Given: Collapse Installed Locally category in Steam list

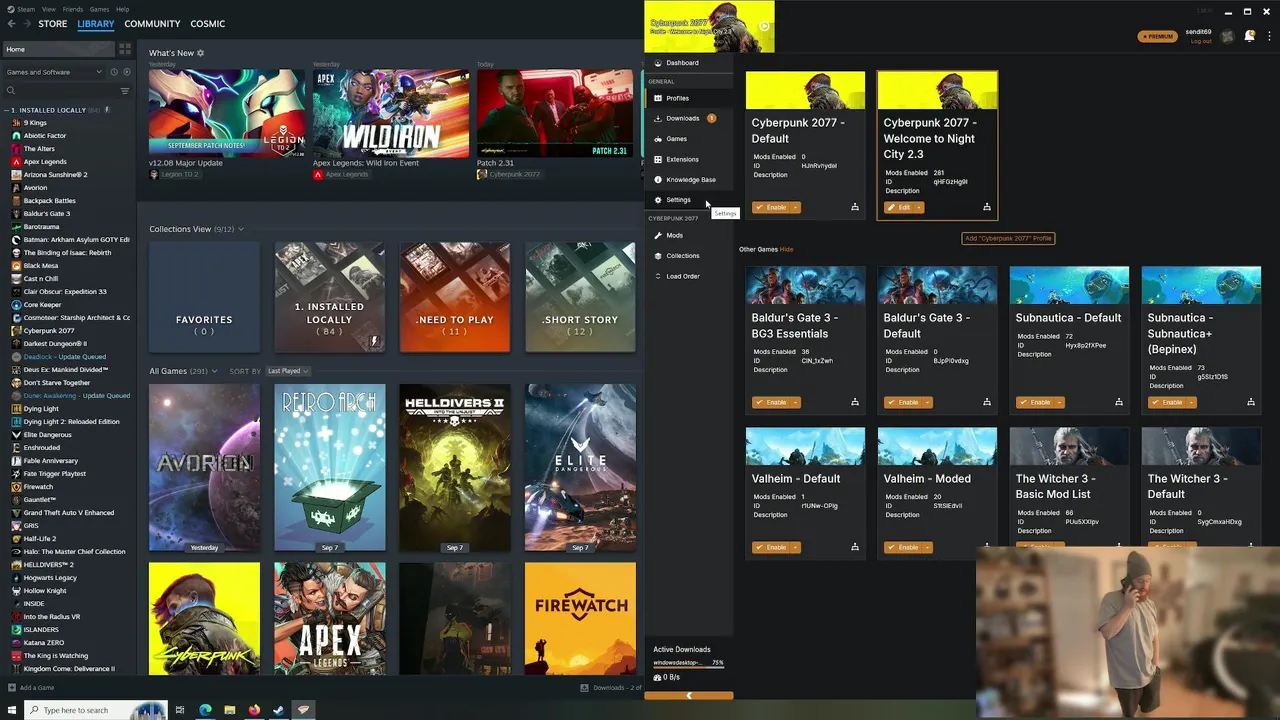Looking at the screenshot, I should pos(6,110).
